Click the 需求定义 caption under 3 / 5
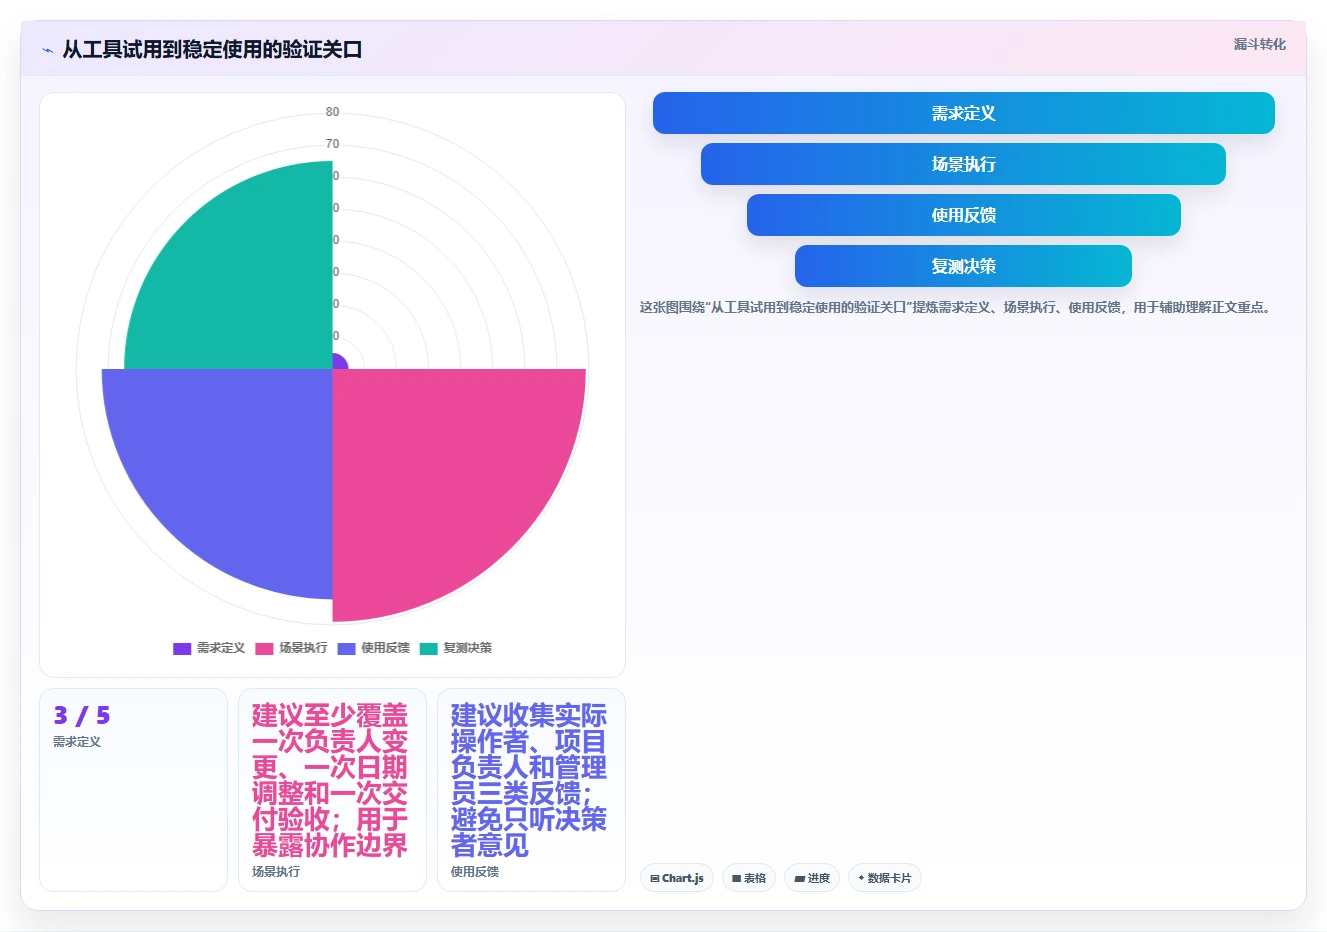This screenshot has height=932, width=1327. [x=77, y=742]
